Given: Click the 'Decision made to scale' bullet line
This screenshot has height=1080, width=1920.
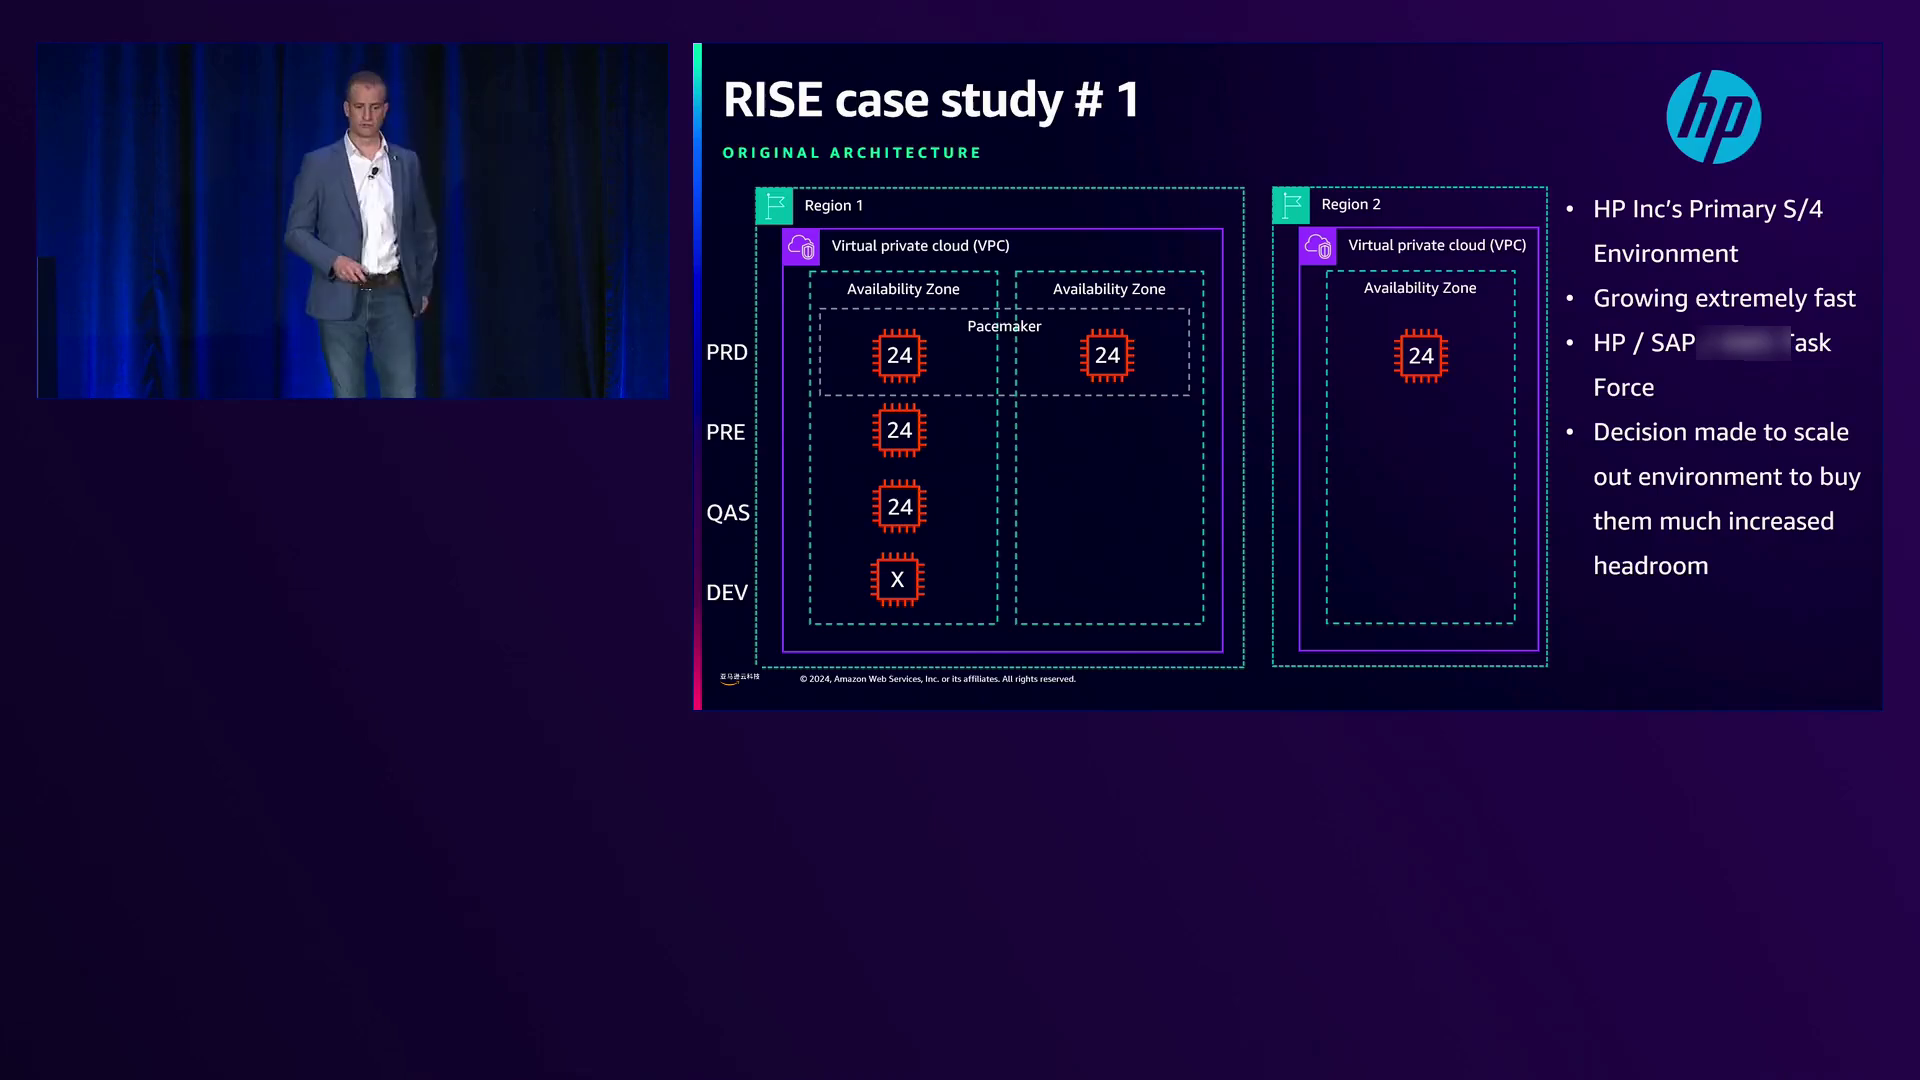Looking at the screenshot, I should pyautogui.click(x=1721, y=432).
